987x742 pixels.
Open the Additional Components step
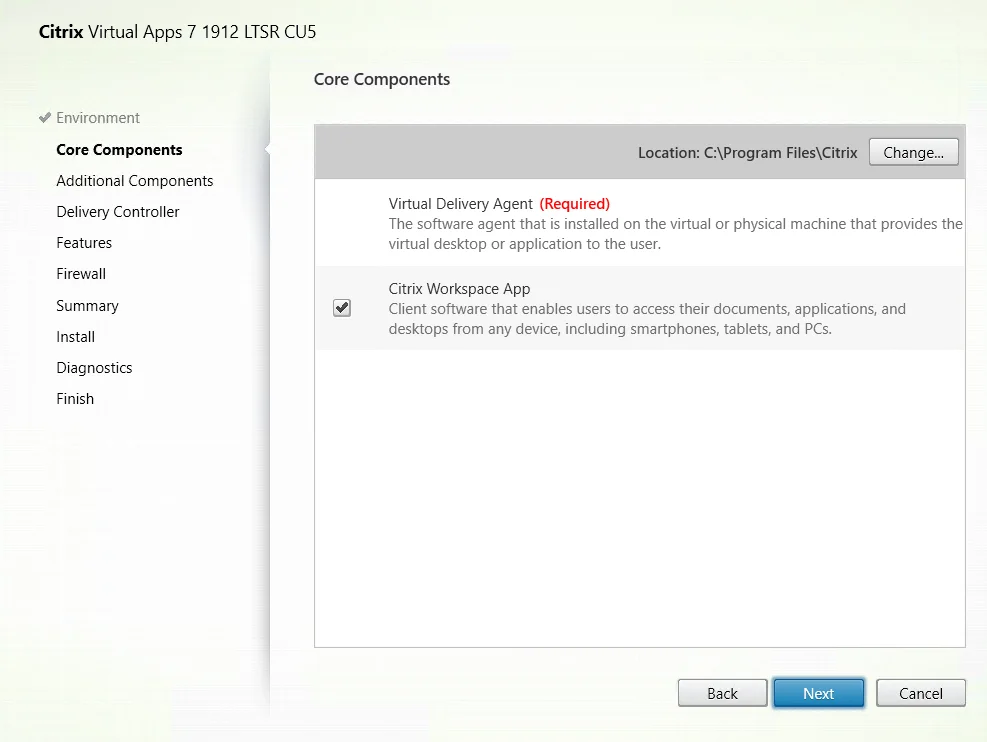(x=135, y=181)
